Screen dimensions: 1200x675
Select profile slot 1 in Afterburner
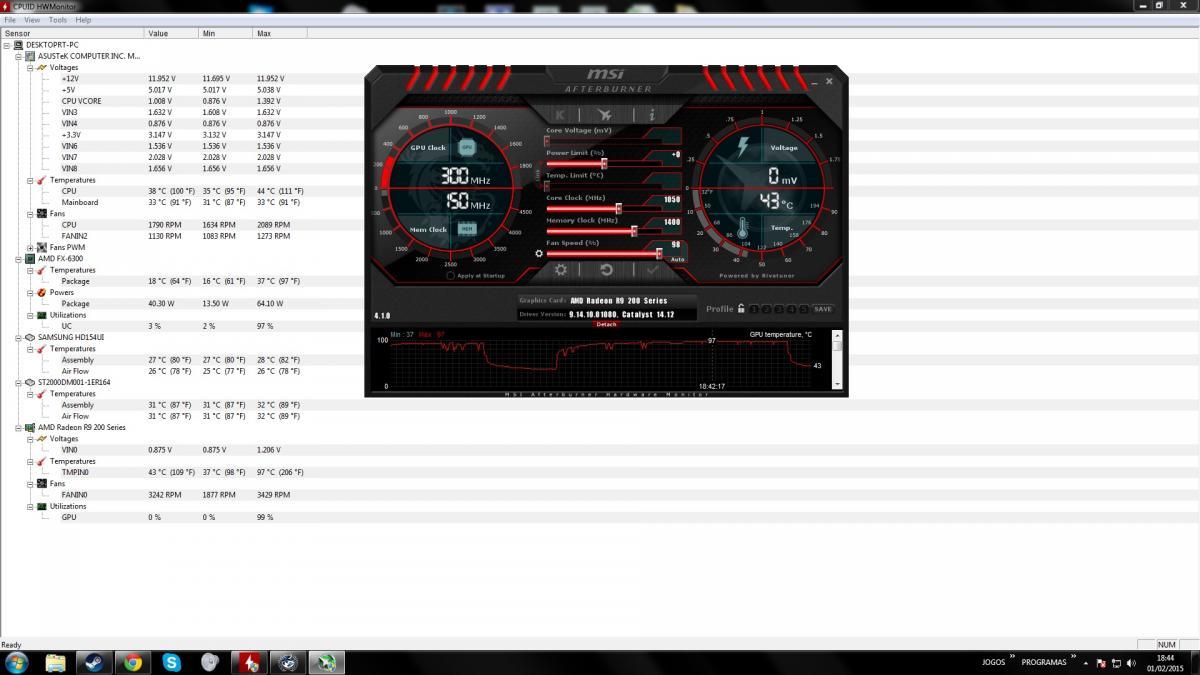coord(755,309)
